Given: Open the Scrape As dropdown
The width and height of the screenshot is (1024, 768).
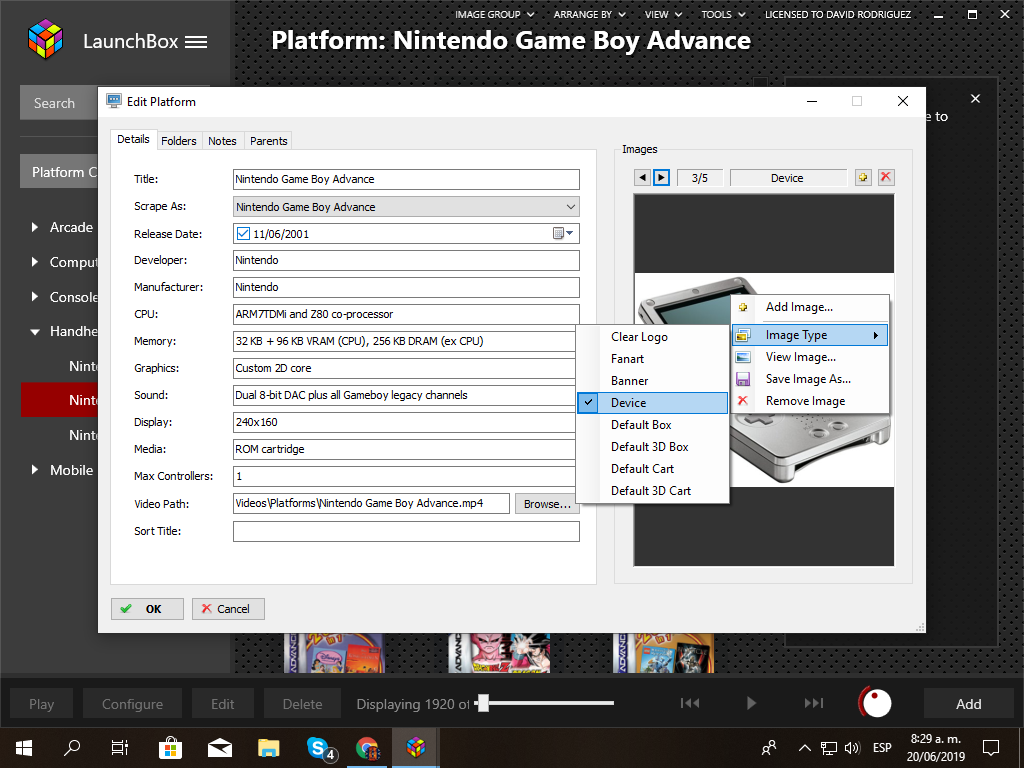Looking at the screenshot, I should point(571,207).
